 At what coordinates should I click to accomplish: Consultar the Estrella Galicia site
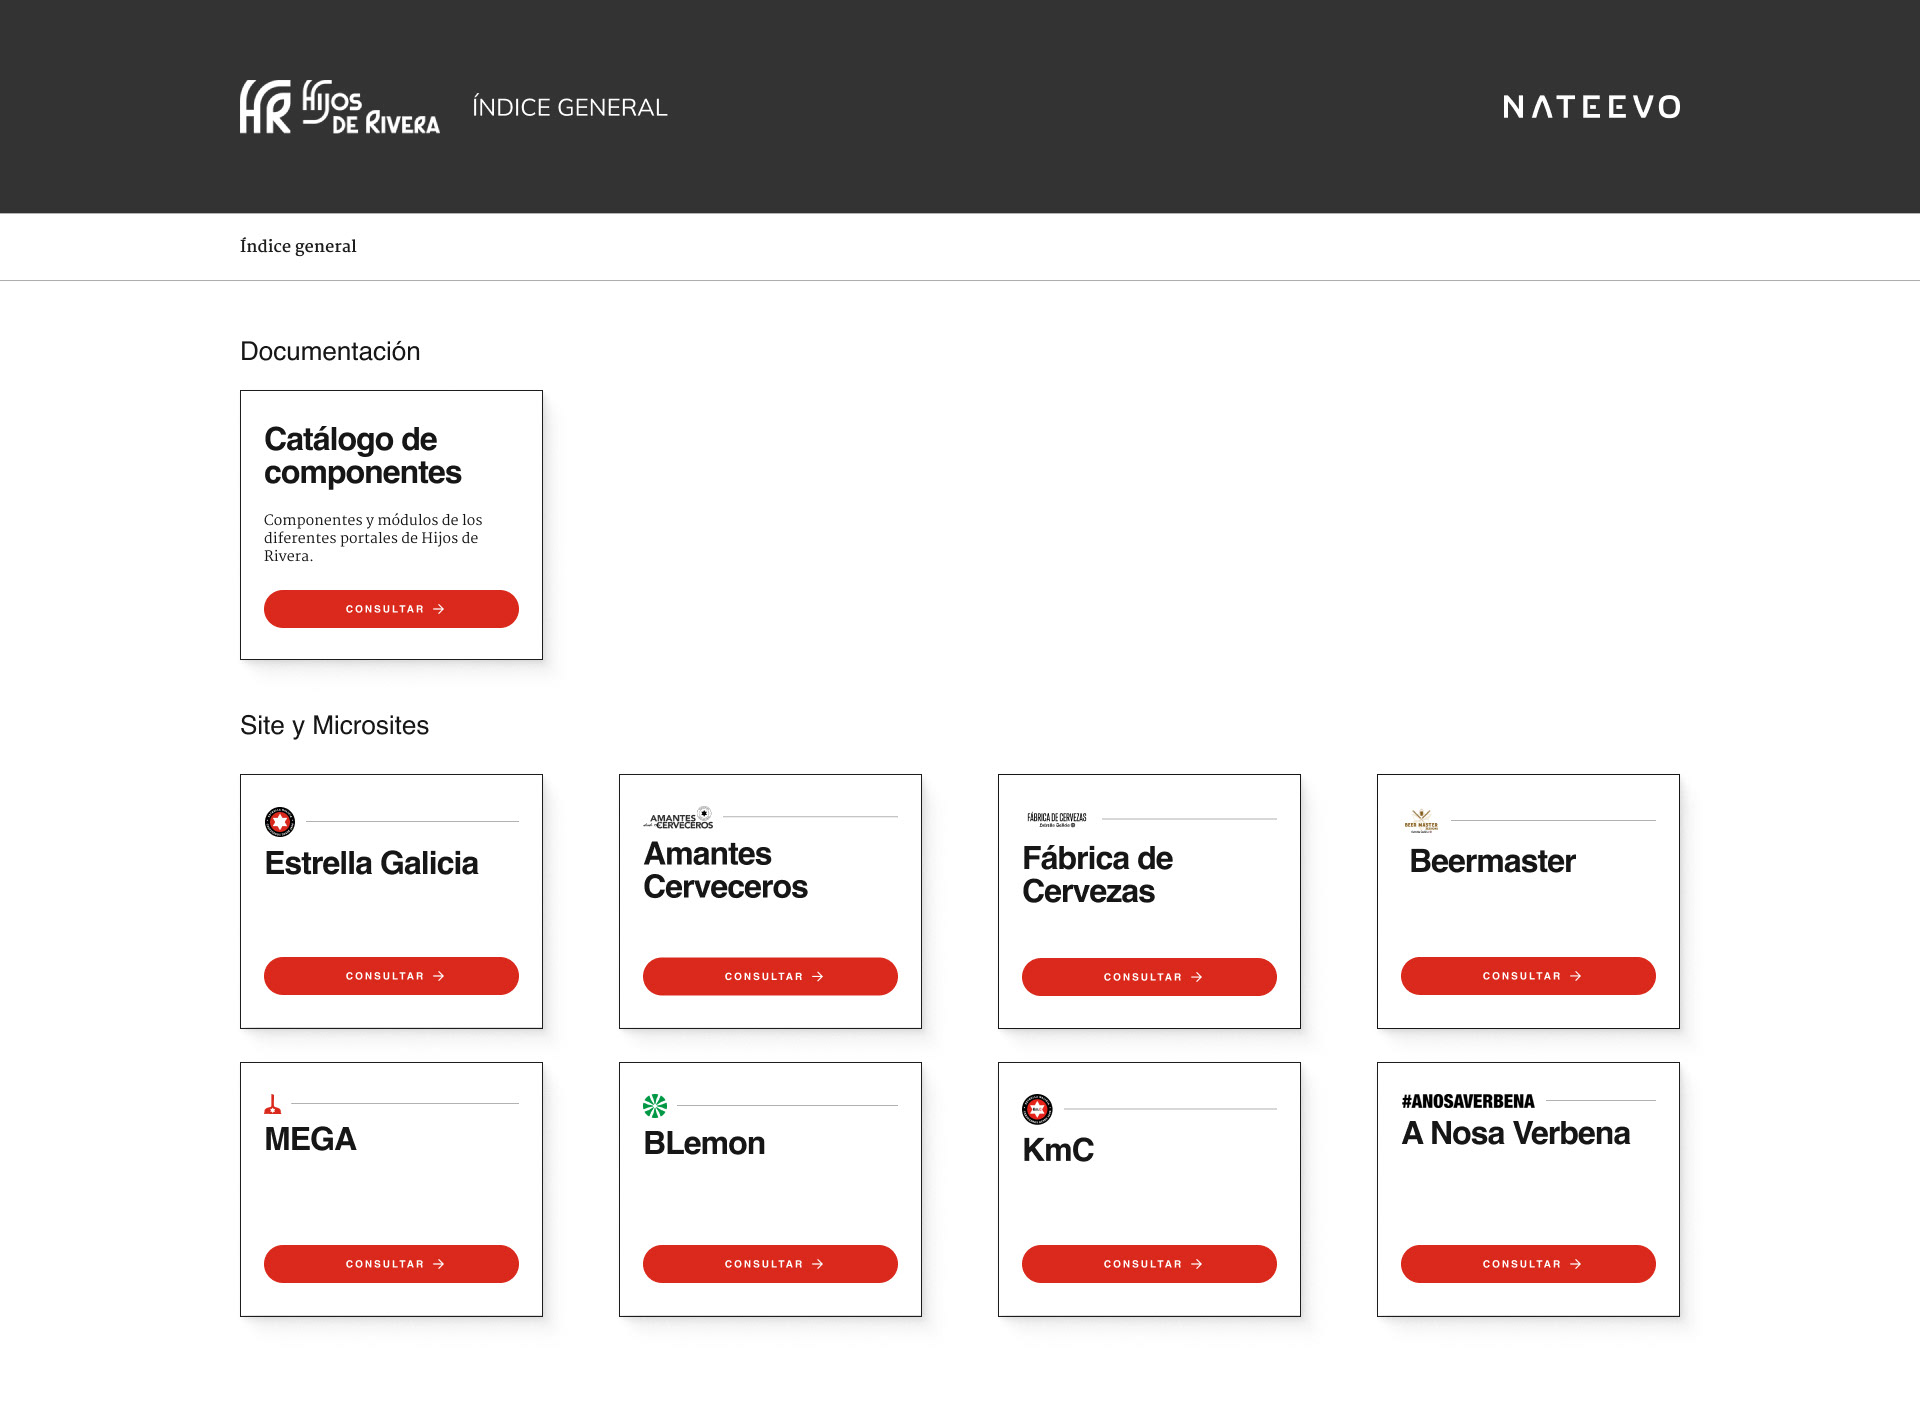click(391, 976)
